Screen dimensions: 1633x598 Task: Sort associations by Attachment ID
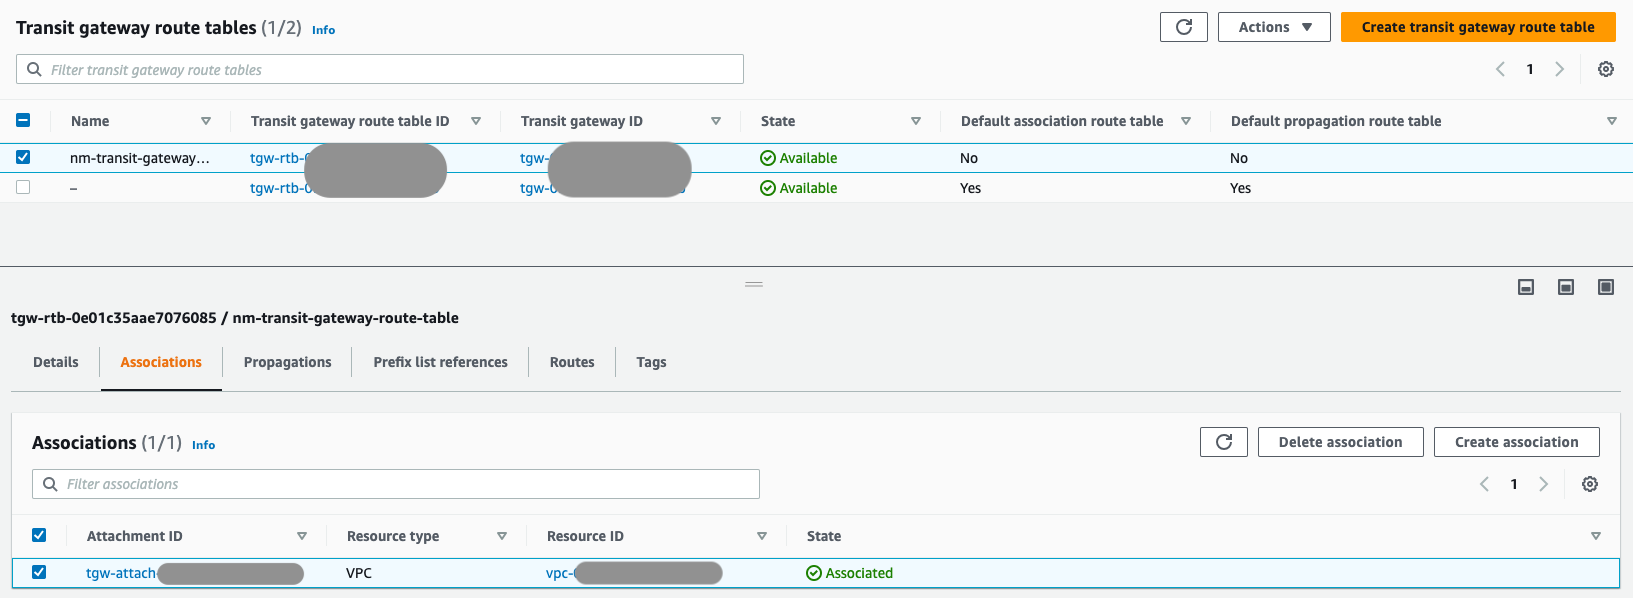[x=302, y=536]
